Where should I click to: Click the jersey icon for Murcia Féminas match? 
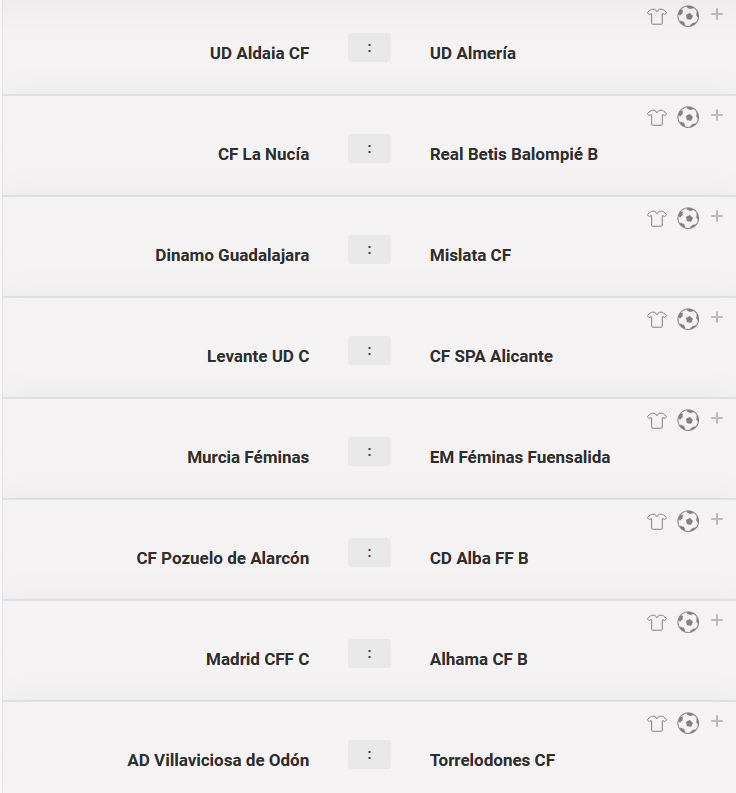[656, 420]
